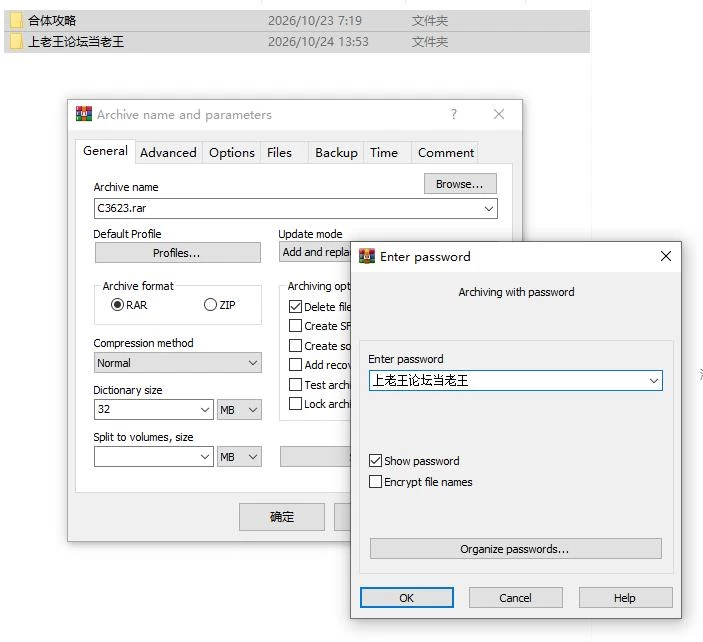Expand the Archive name dropdown

click(489, 208)
